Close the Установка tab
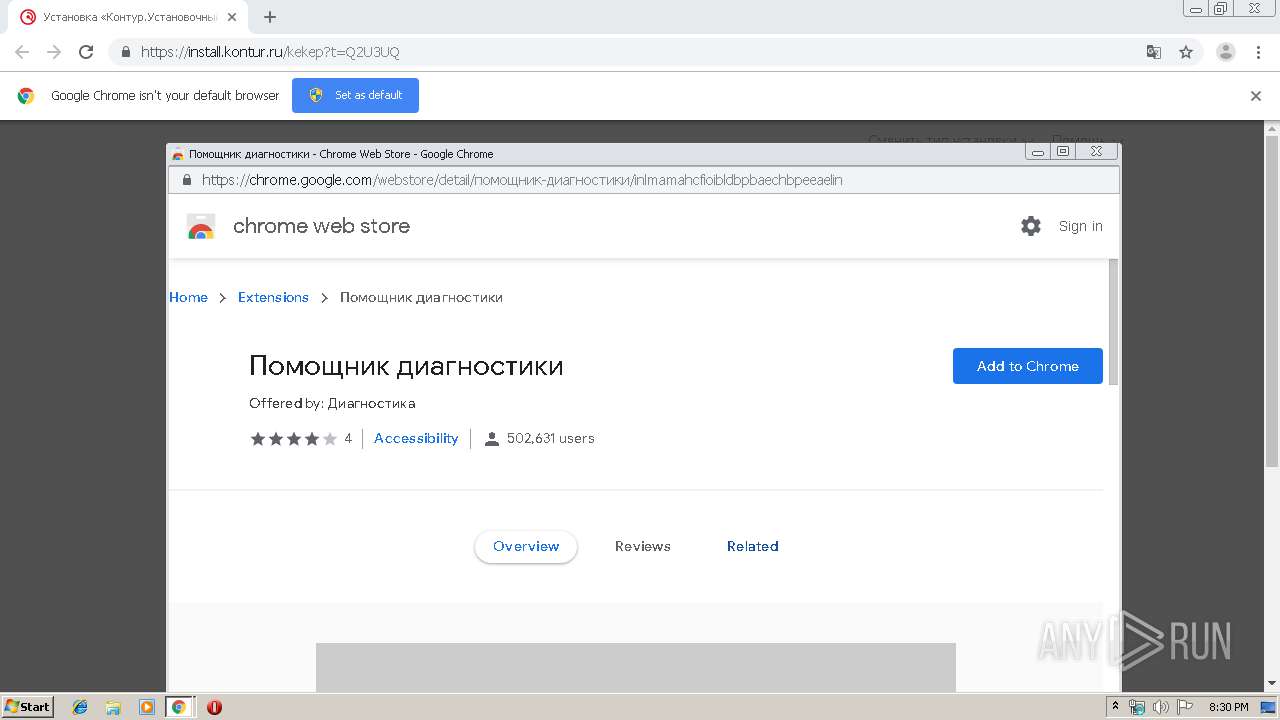 point(232,17)
